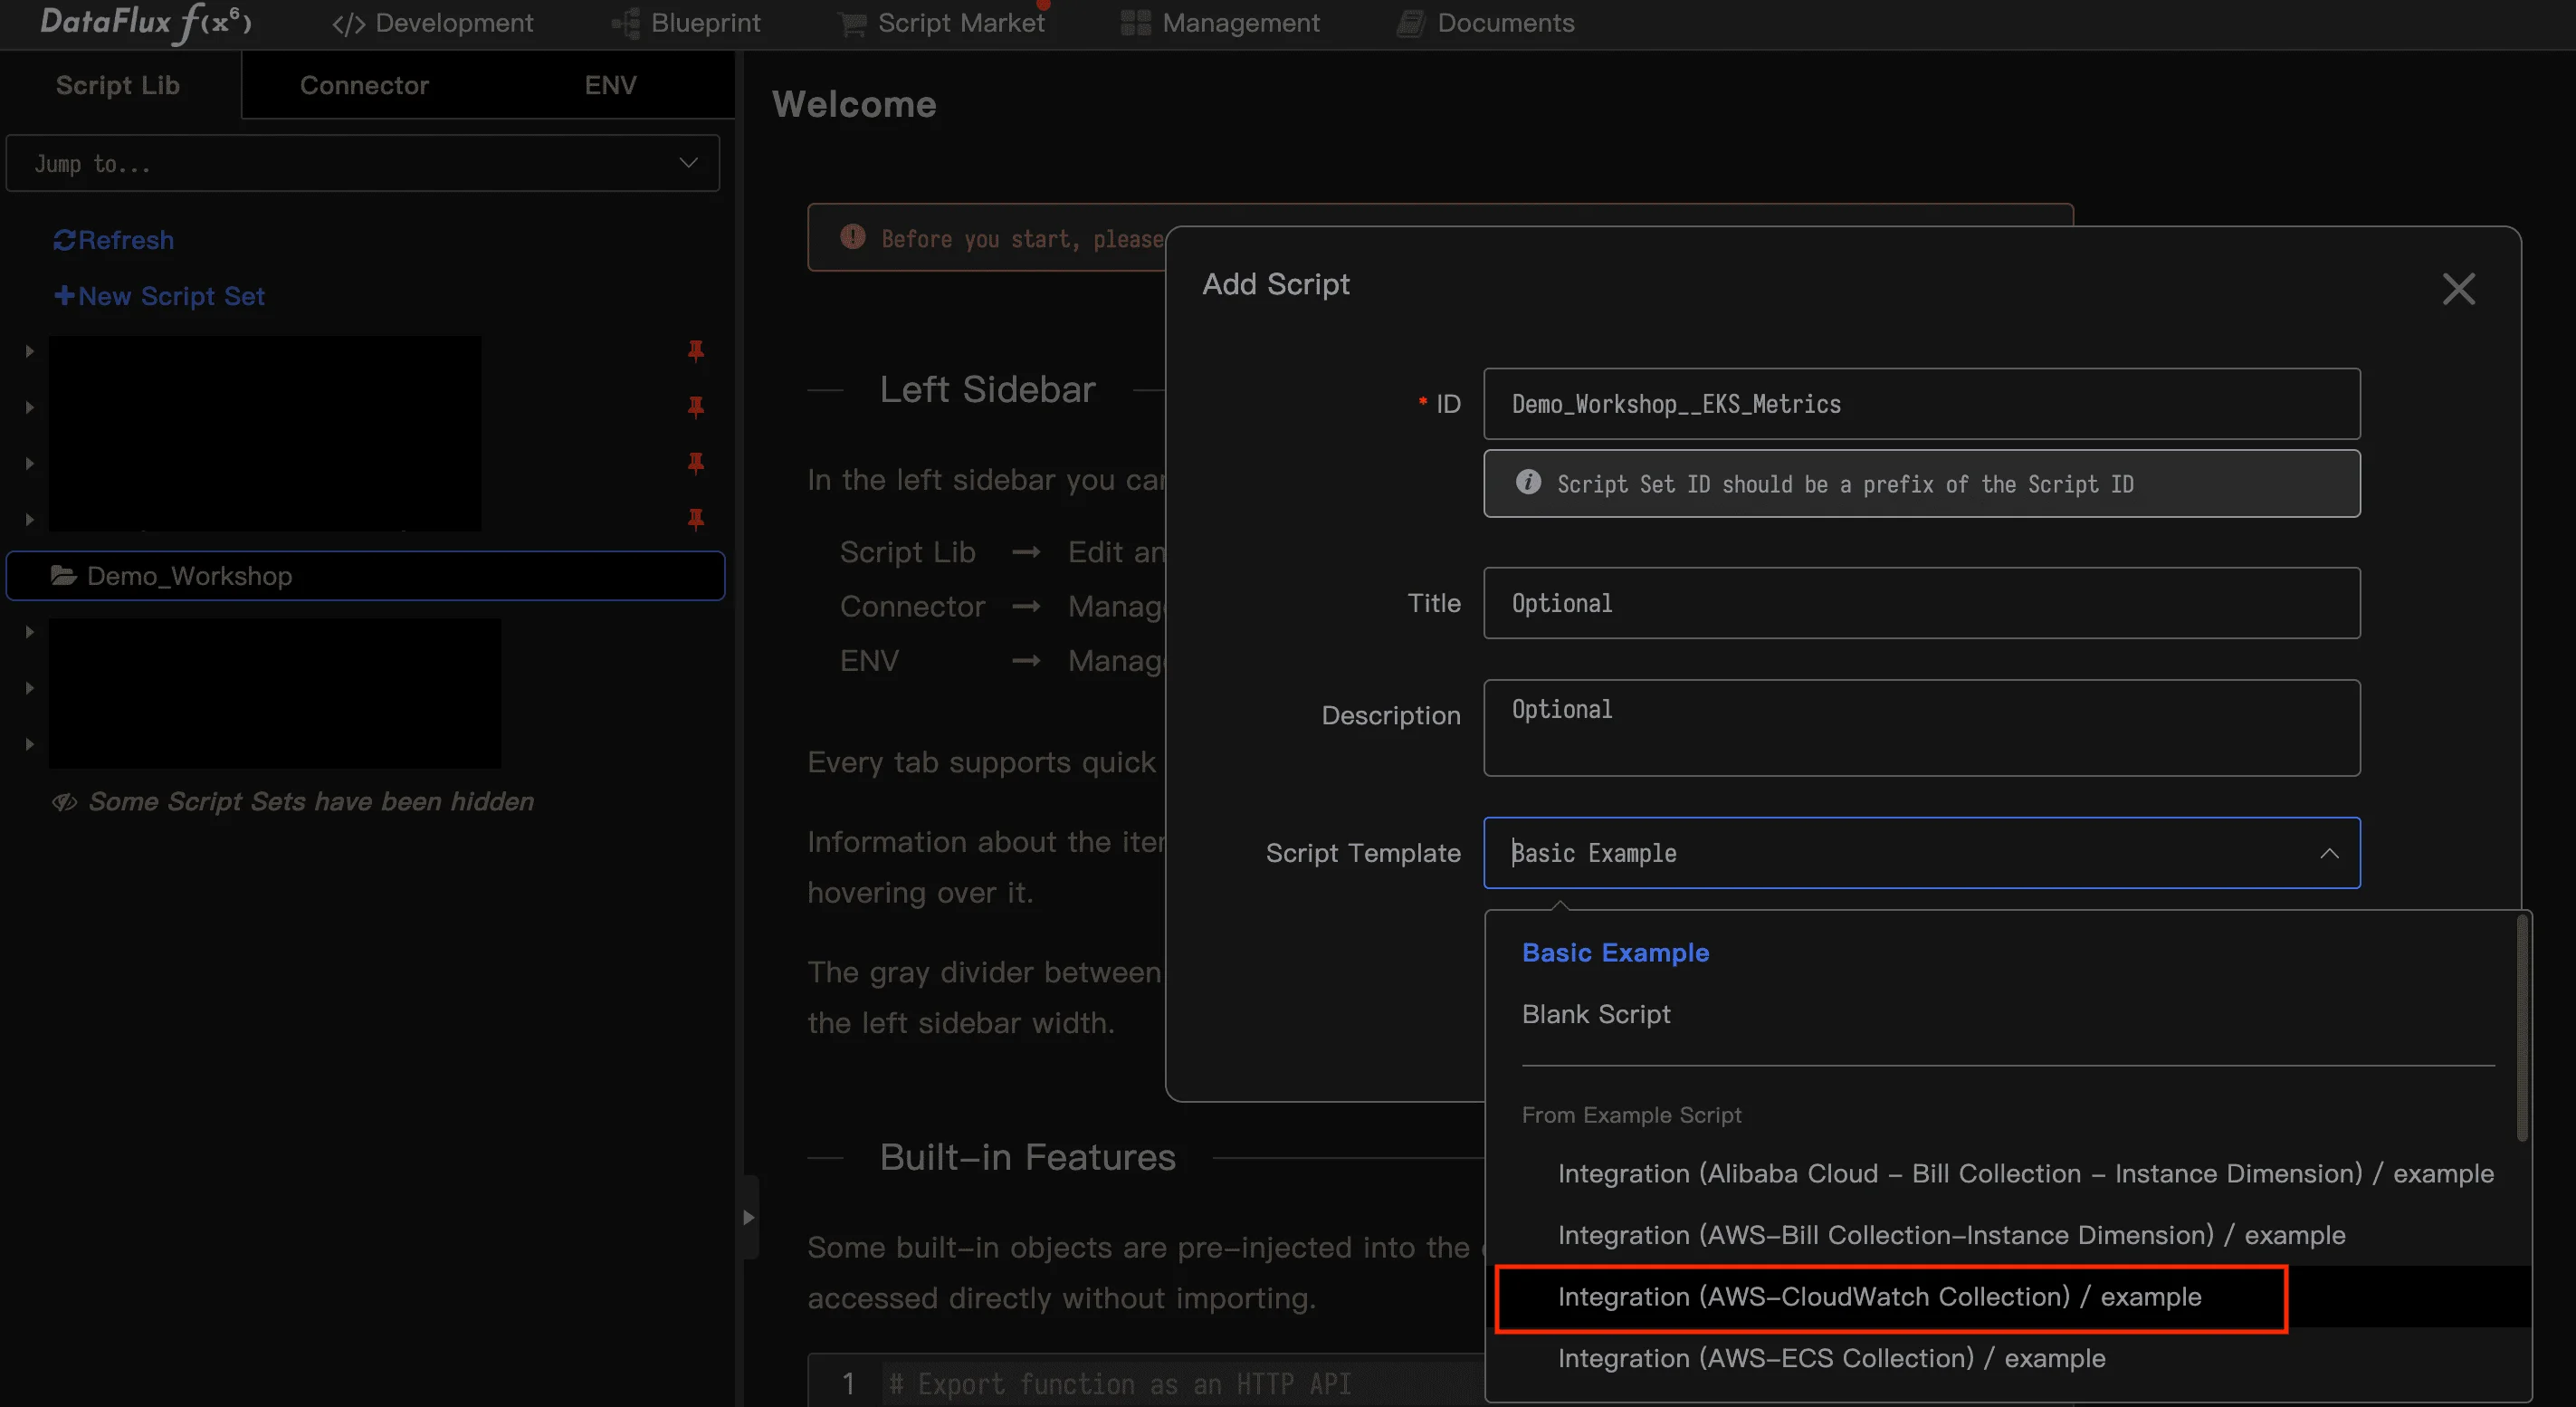Click the info icon in Script ID hint
This screenshot has height=1407, width=2576.
coord(1528,483)
